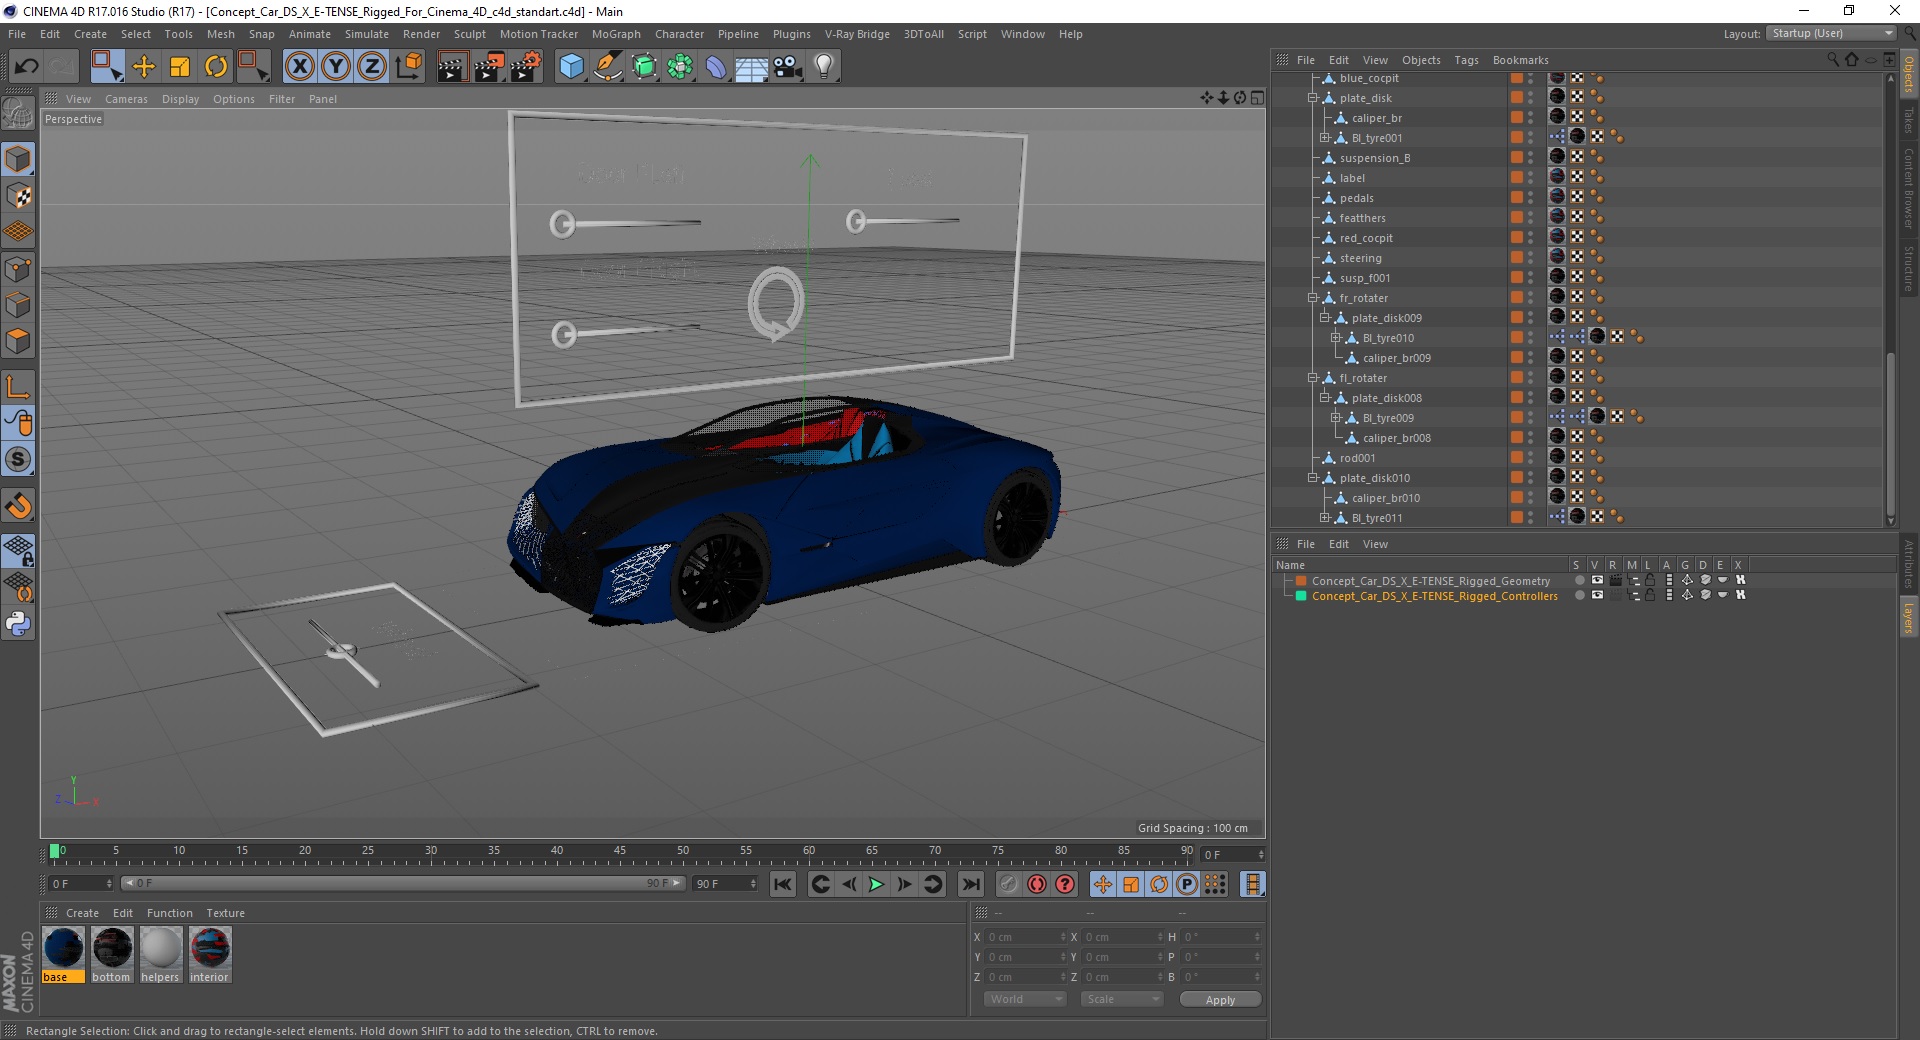
Task: Add a Camera object
Action: click(x=788, y=67)
